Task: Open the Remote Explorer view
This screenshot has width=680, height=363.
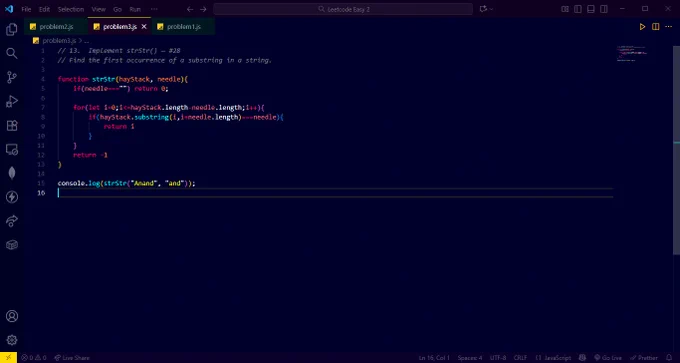Action: pos(12,150)
